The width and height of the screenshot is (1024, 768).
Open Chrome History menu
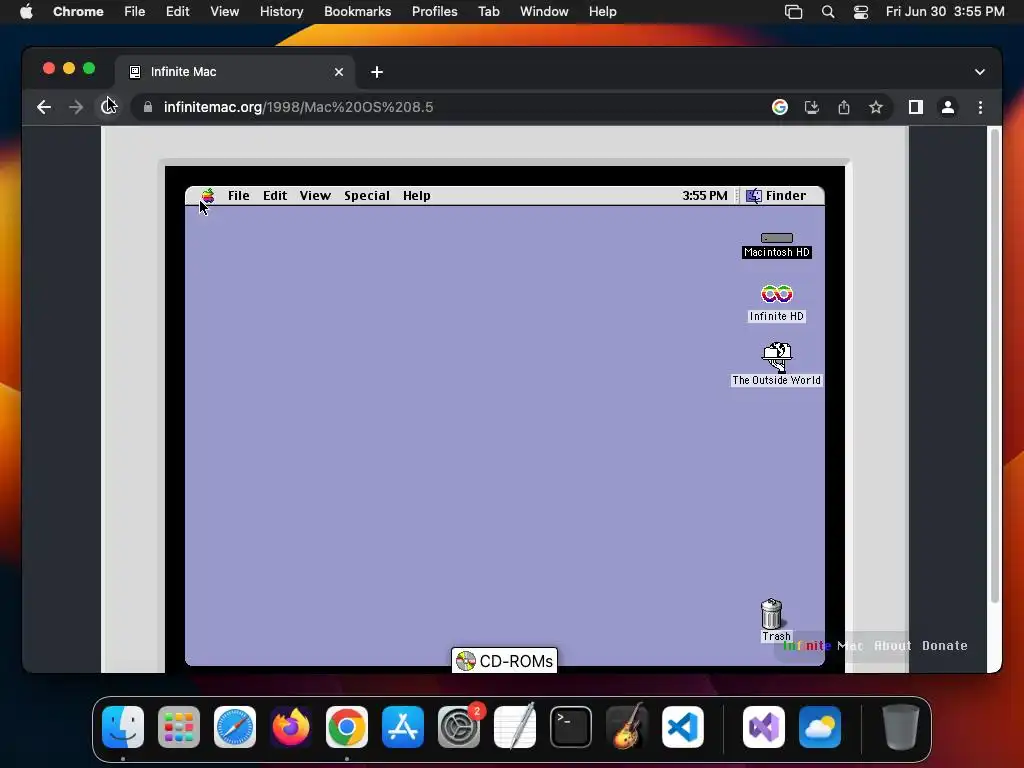click(x=281, y=12)
